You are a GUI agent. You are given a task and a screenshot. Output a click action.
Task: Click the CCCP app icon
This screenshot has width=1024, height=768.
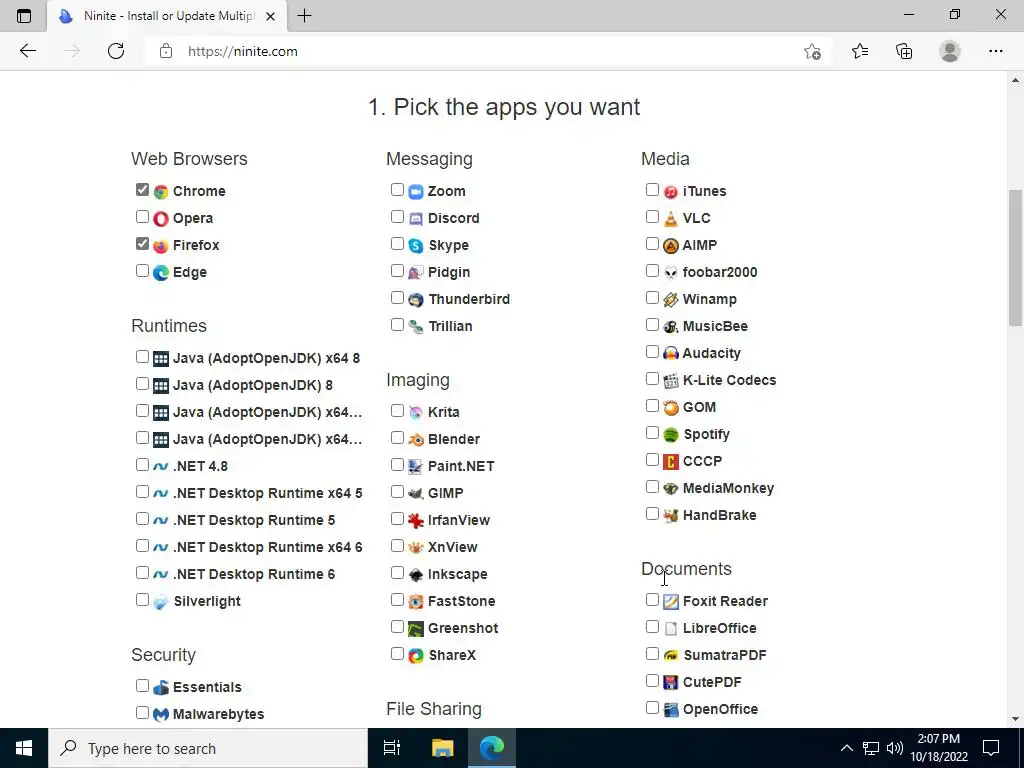coord(671,462)
